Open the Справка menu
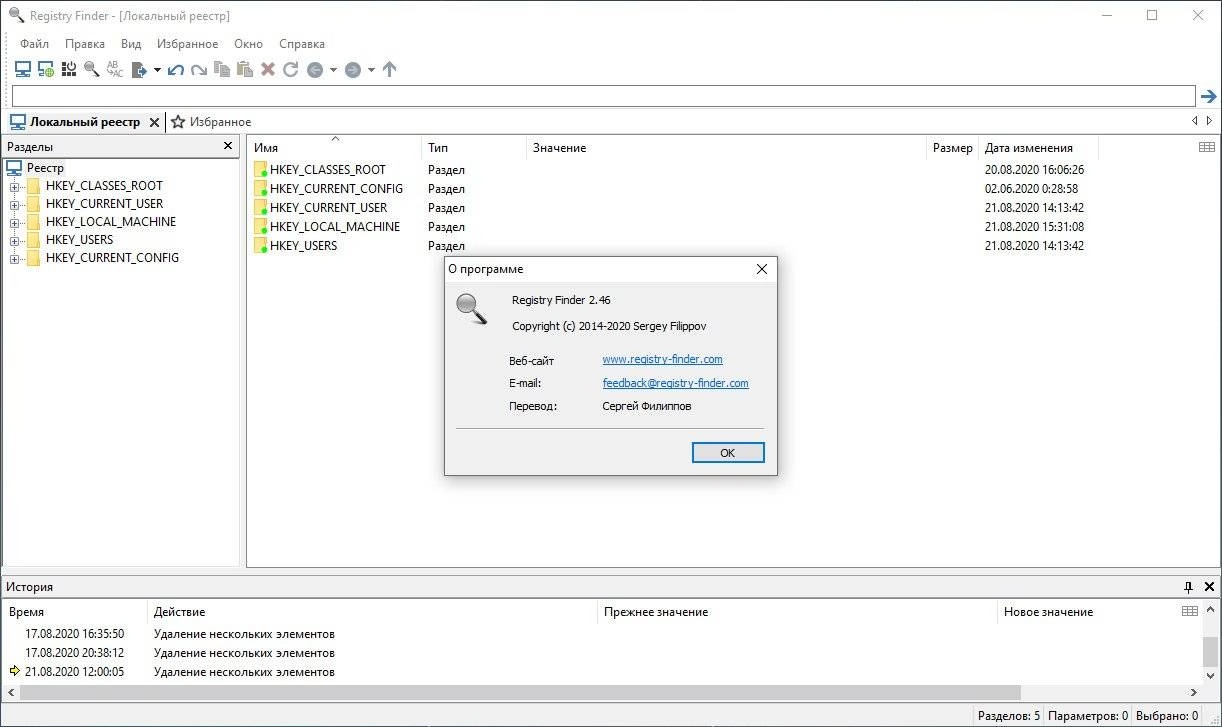This screenshot has height=727, width=1222. [302, 44]
